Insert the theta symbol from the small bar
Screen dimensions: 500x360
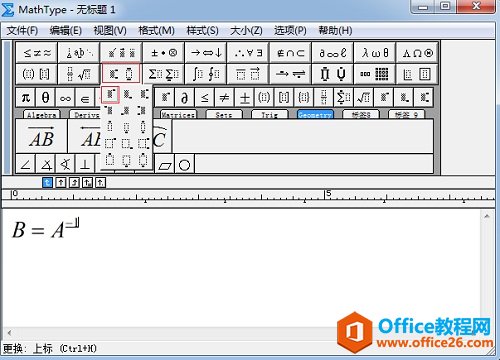[45, 98]
